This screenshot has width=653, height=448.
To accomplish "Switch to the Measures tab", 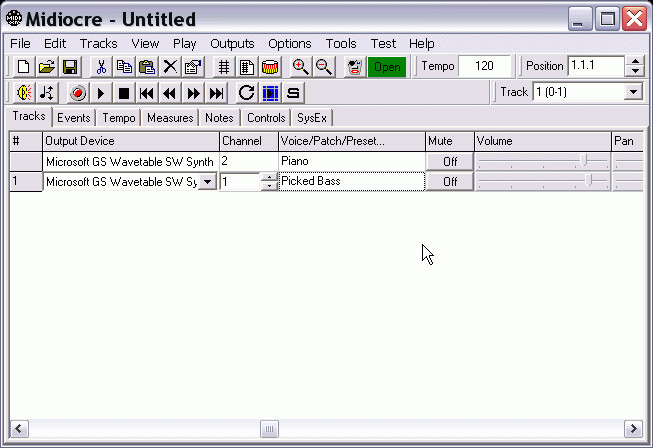I will tap(170, 118).
